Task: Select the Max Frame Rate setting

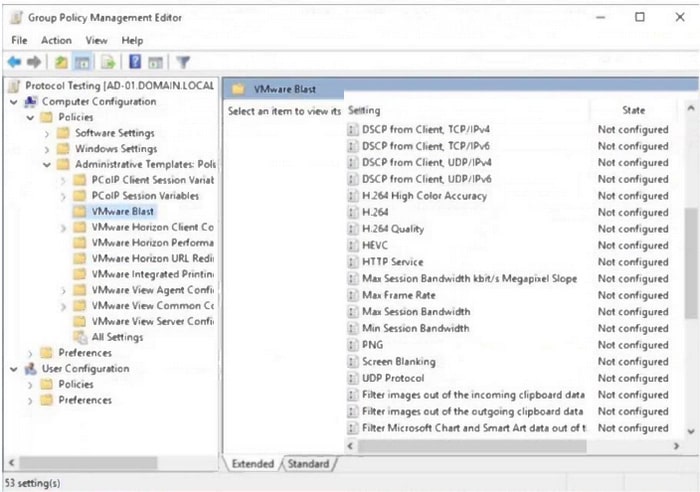Action: tap(397, 295)
